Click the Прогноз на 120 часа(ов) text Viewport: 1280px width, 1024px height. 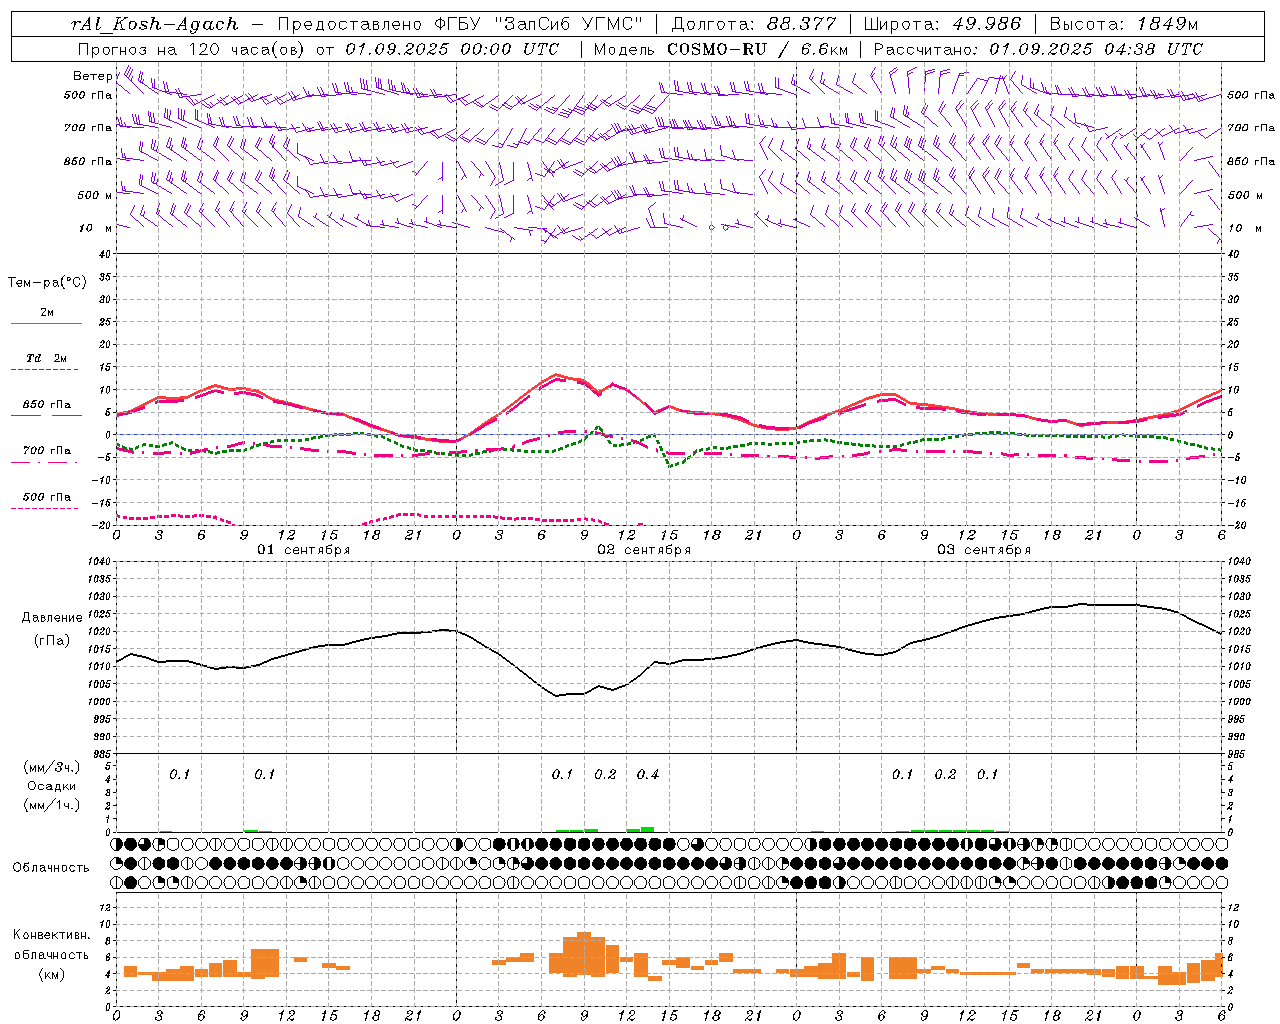tap(192, 49)
